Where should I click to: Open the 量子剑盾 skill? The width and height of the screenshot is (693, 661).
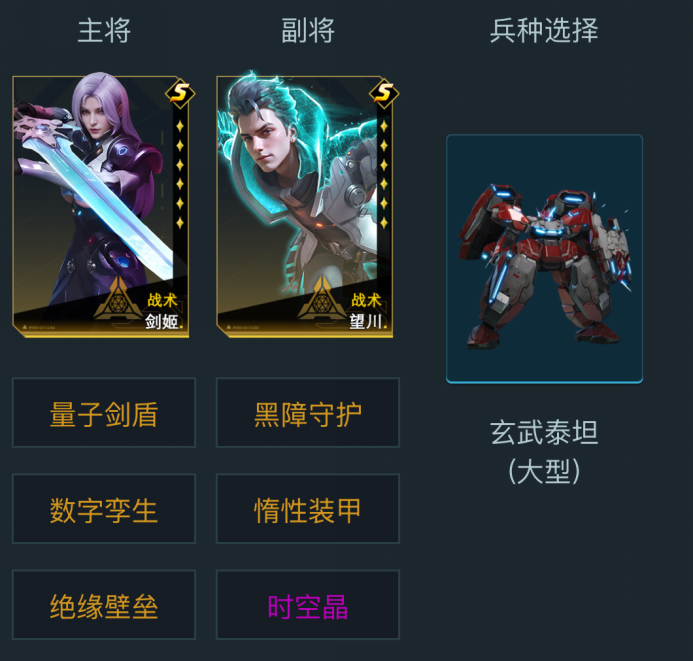coord(104,413)
